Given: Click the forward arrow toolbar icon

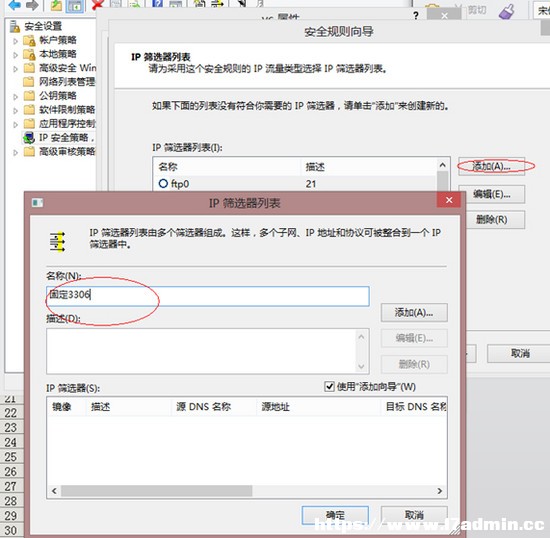Looking at the screenshot, I should coord(32,5).
